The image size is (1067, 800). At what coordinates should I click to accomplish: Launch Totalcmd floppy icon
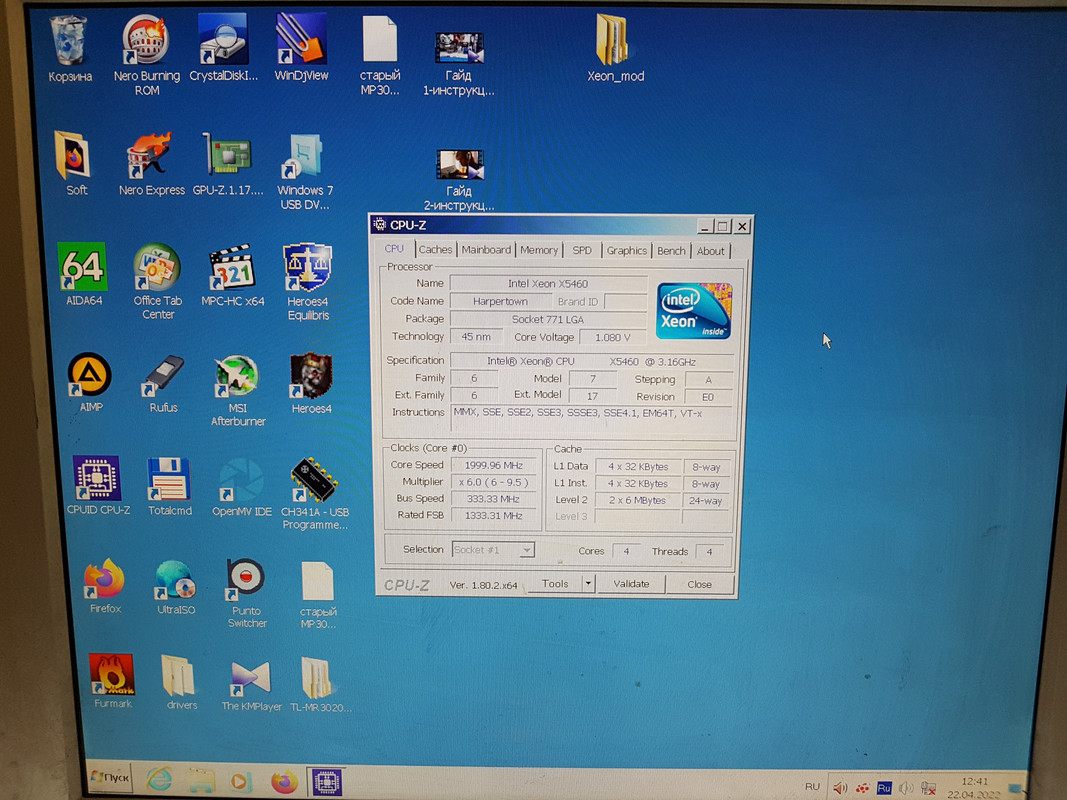(169, 486)
